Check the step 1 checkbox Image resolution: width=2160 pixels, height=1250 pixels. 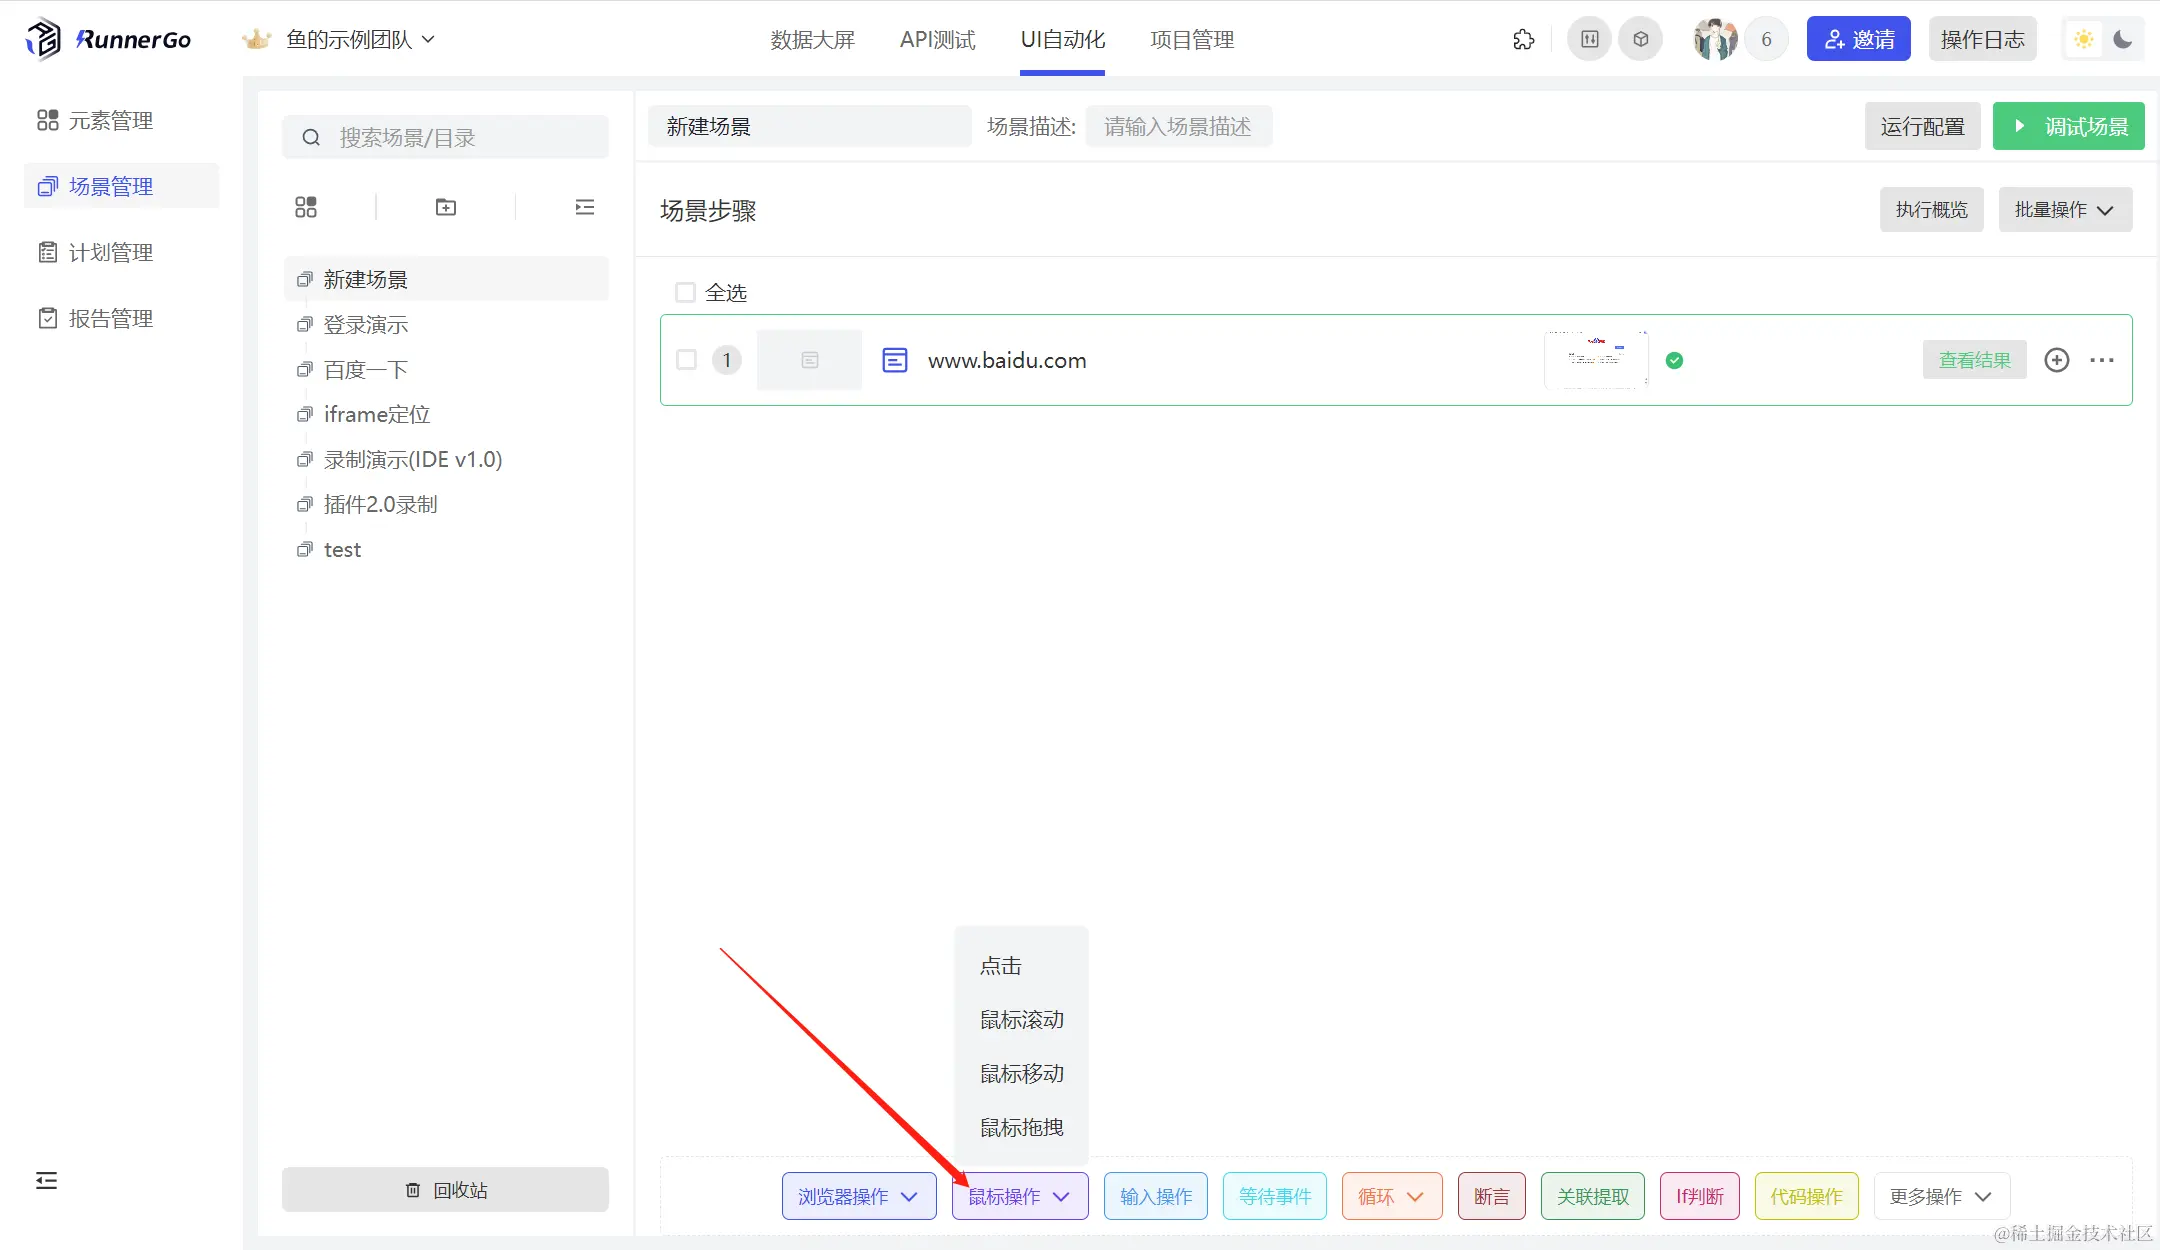686,360
